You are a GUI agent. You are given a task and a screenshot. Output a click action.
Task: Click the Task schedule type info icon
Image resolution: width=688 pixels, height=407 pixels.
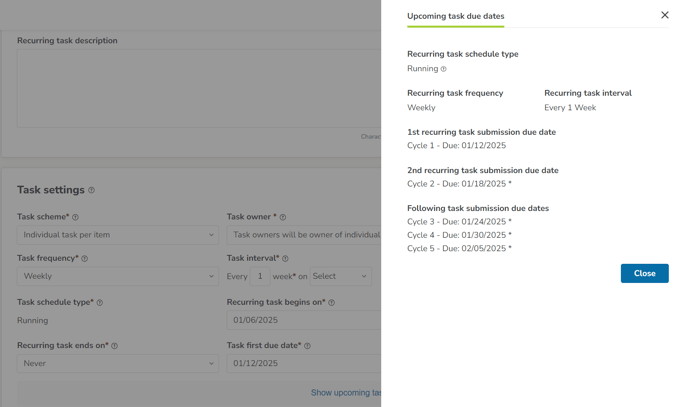(100, 303)
